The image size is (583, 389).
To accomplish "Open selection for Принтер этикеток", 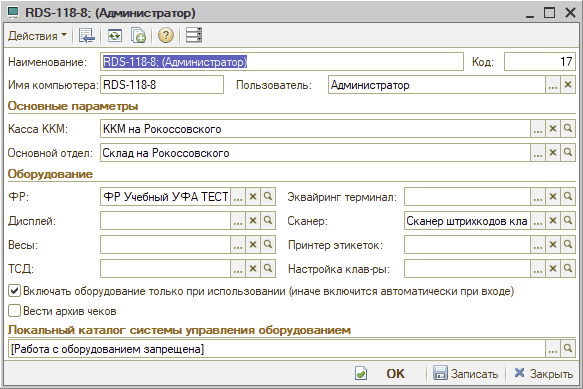I will point(538,245).
